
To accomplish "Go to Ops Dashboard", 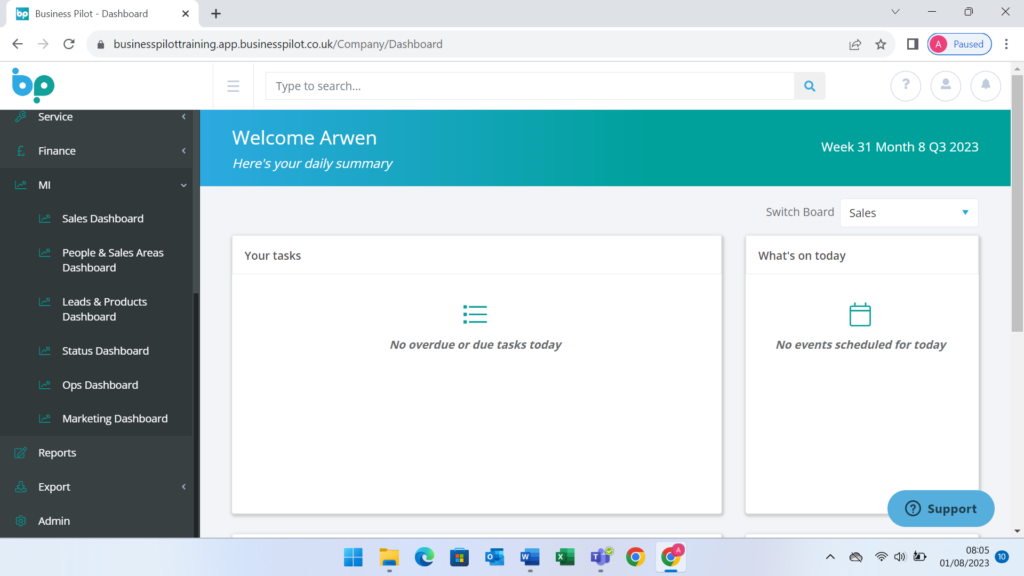I will click(x=100, y=385).
